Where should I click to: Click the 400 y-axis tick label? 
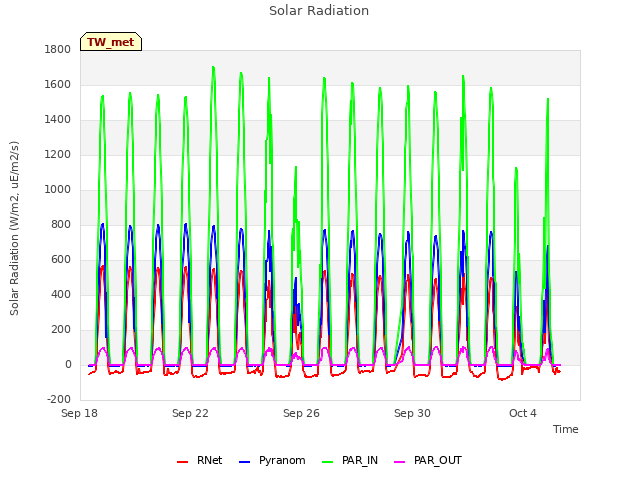tap(61, 294)
